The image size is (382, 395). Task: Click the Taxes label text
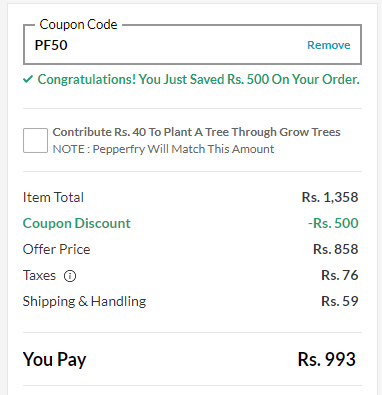[39, 275]
